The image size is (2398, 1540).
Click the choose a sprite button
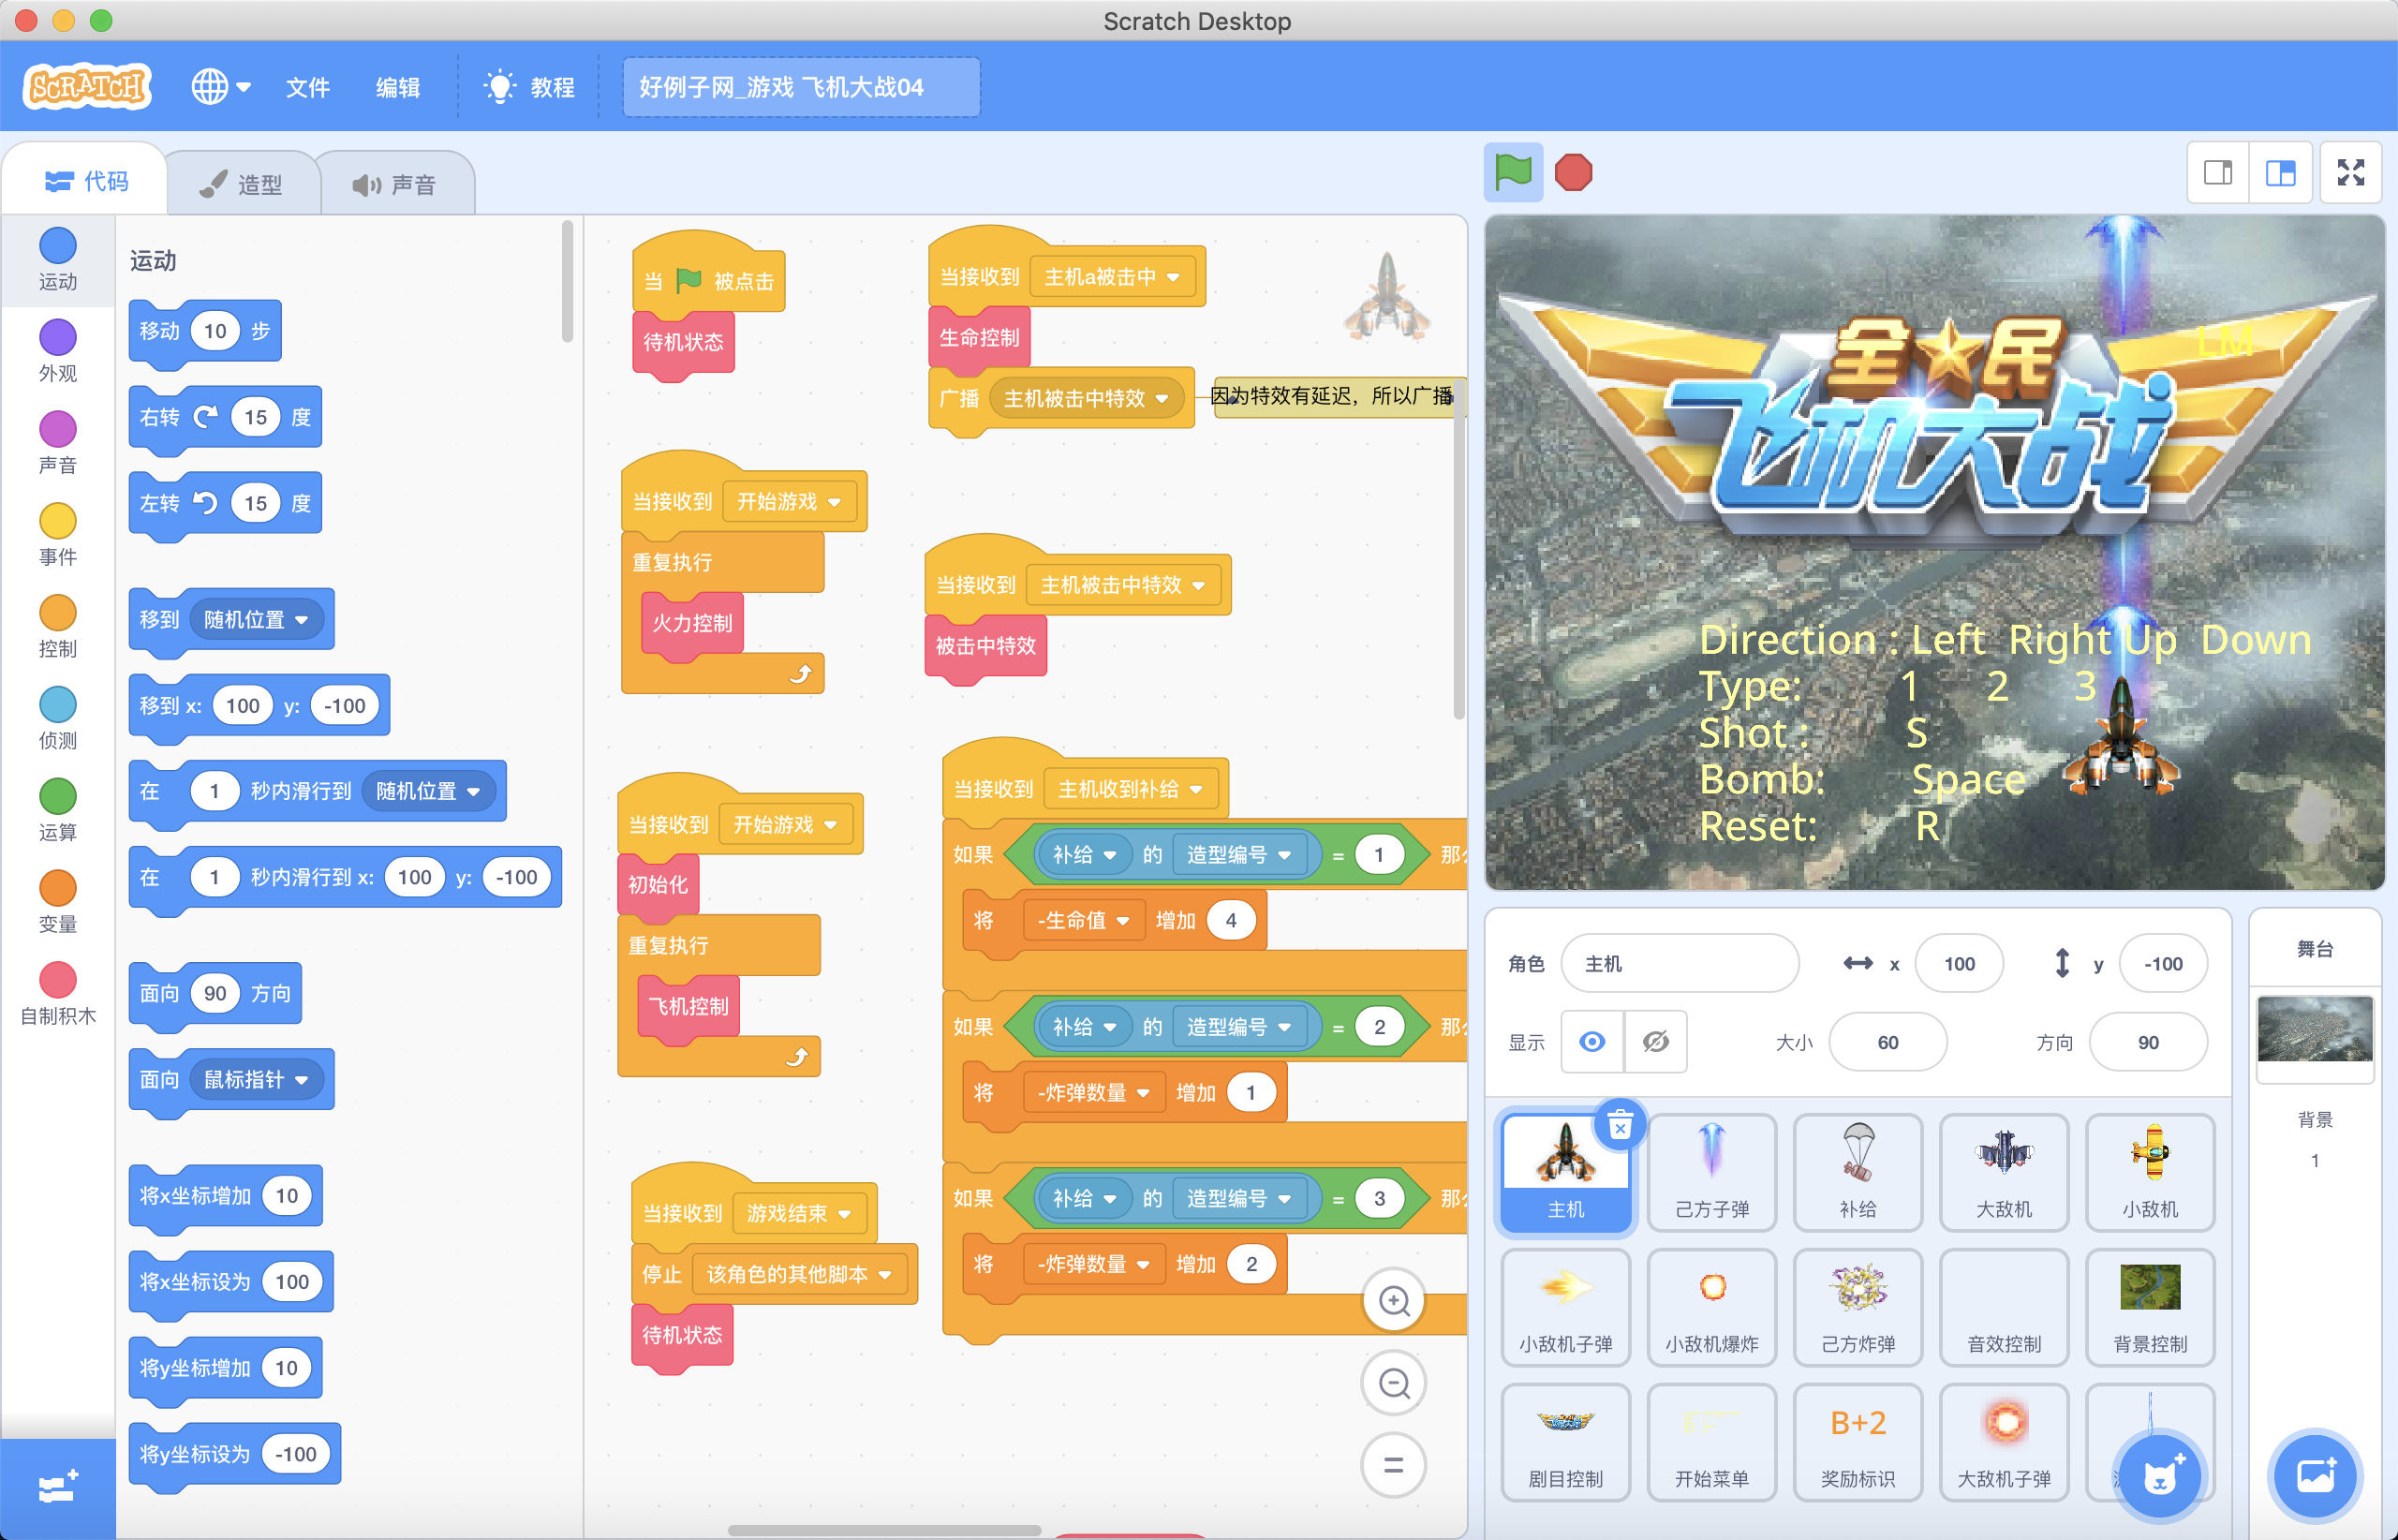coord(2161,1476)
